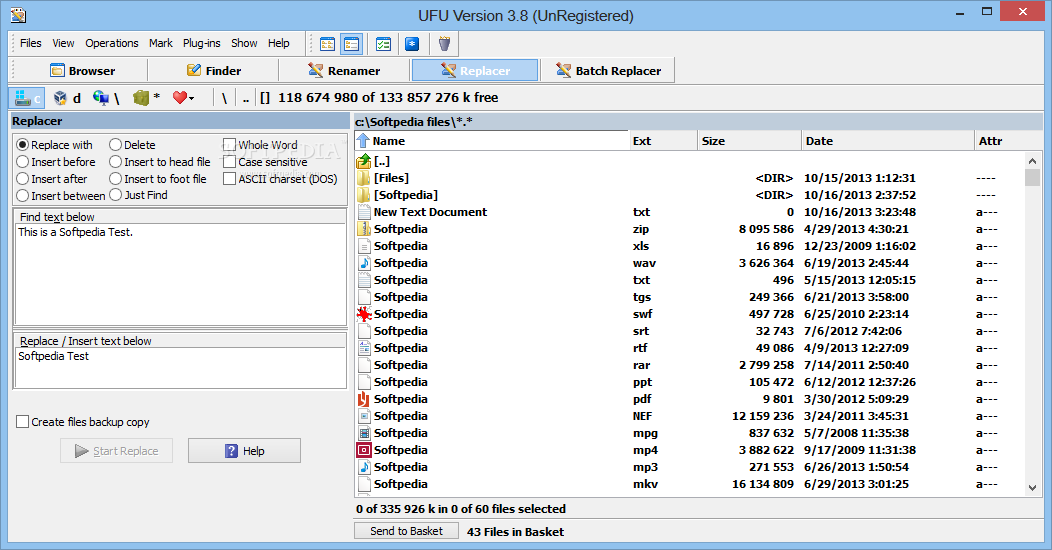This screenshot has width=1052, height=550.
Task: Click the Start Replace button
Action: [116, 451]
